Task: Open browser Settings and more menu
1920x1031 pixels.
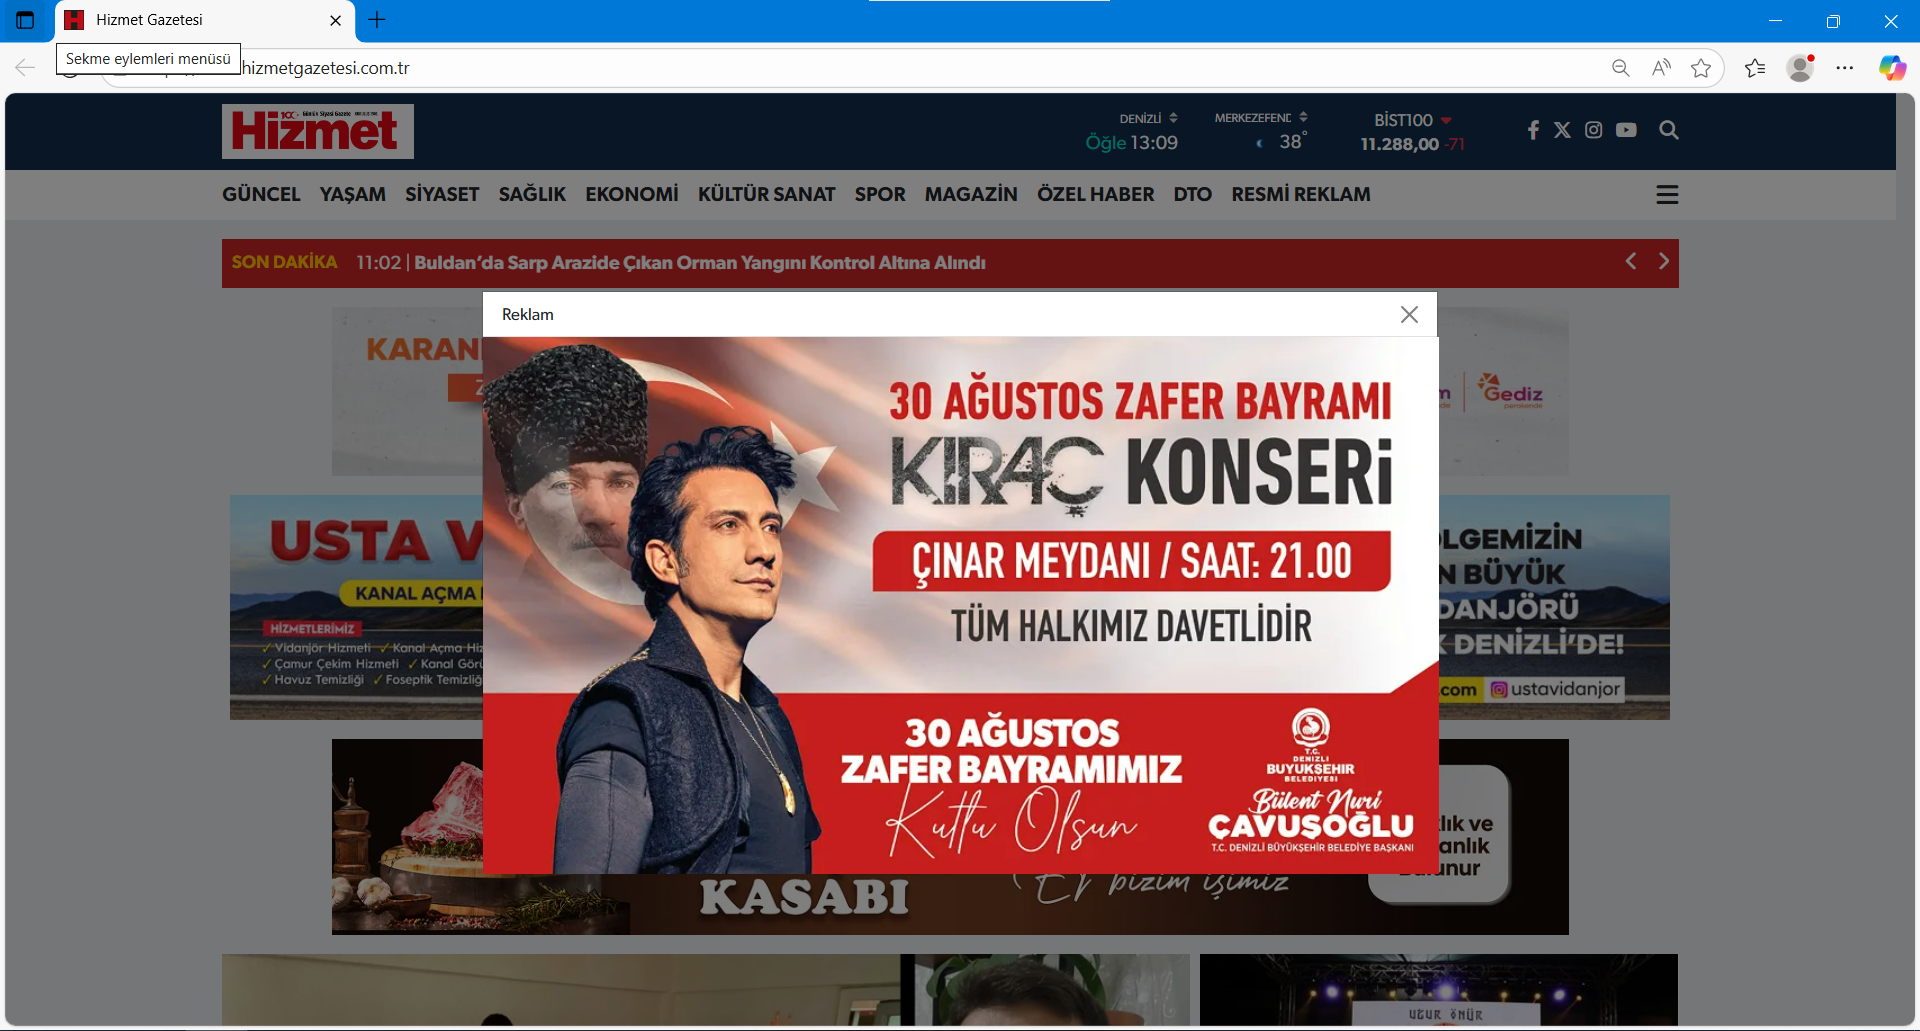Action: pyautogui.click(x=1845, y=68)
